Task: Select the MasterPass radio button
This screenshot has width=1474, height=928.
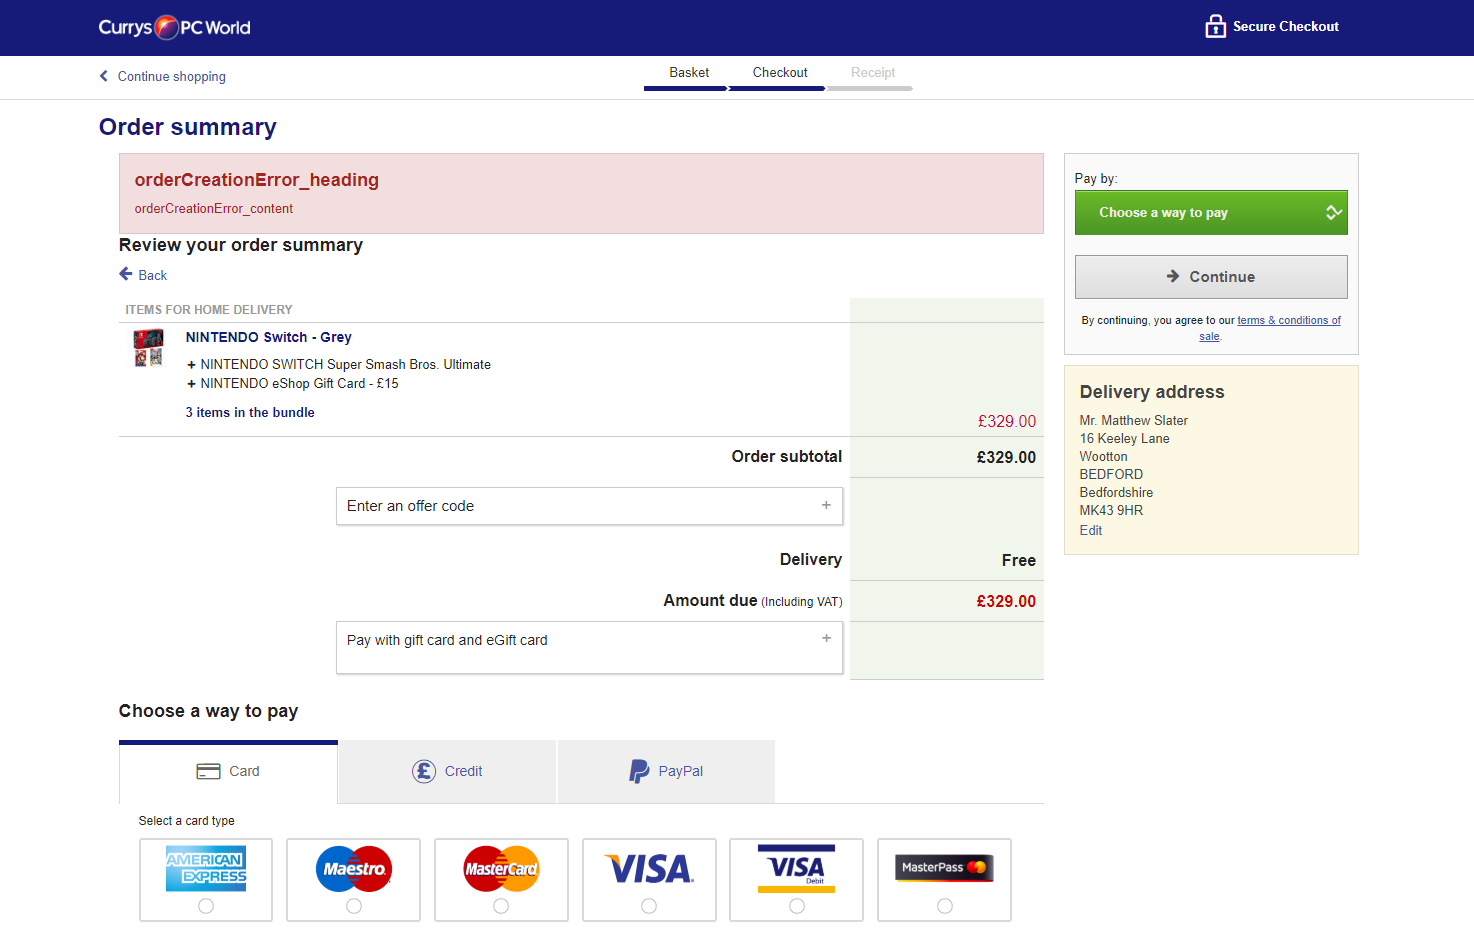Action: click(x=945, y=906)
